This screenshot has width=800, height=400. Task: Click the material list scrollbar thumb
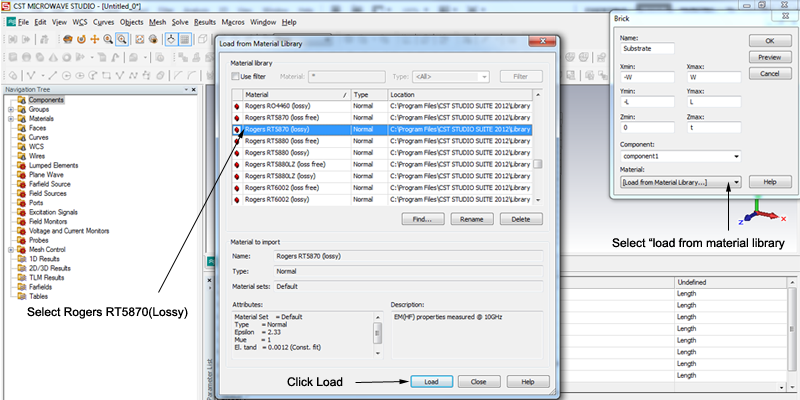pos(538,164)
